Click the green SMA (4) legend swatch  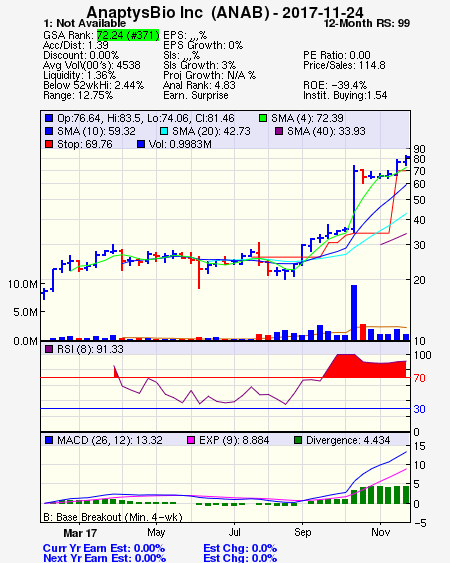pos(263,118)
